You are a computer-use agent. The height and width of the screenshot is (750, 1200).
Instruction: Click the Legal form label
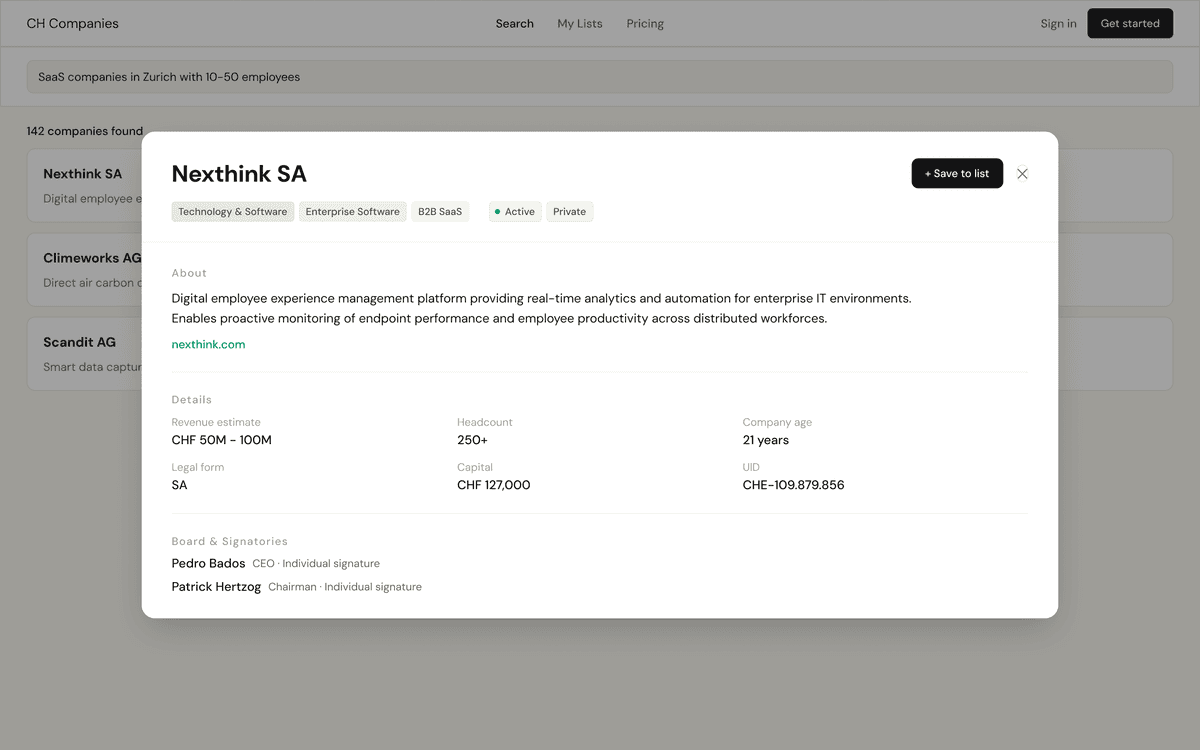click(x=198, y=467)
